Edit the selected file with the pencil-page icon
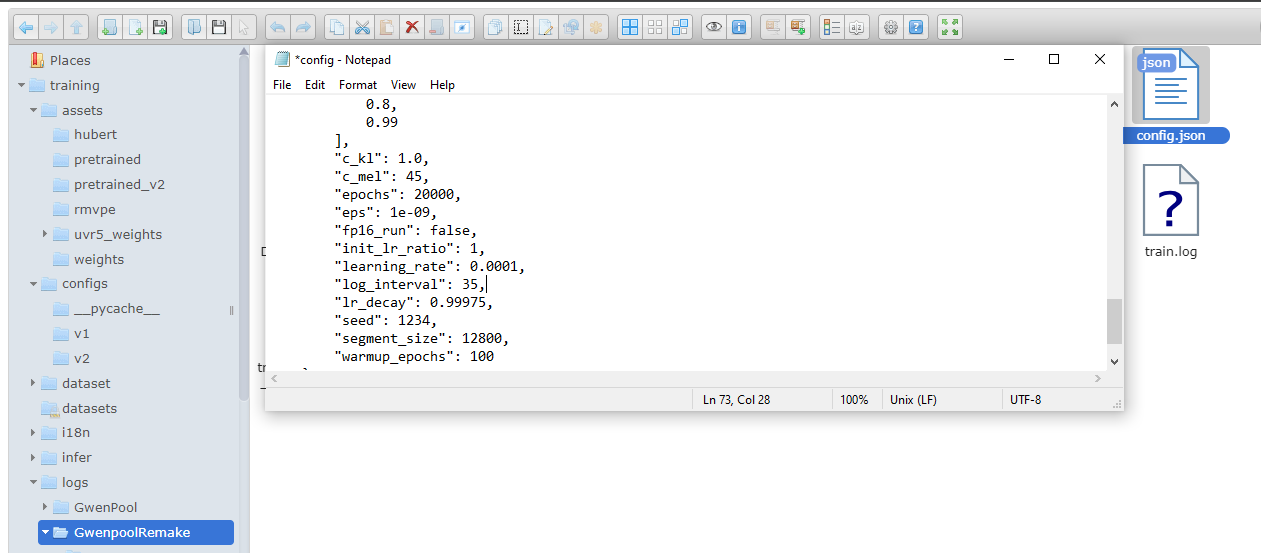The width and height of the screenshot is (1261, 553). point(546,27)
